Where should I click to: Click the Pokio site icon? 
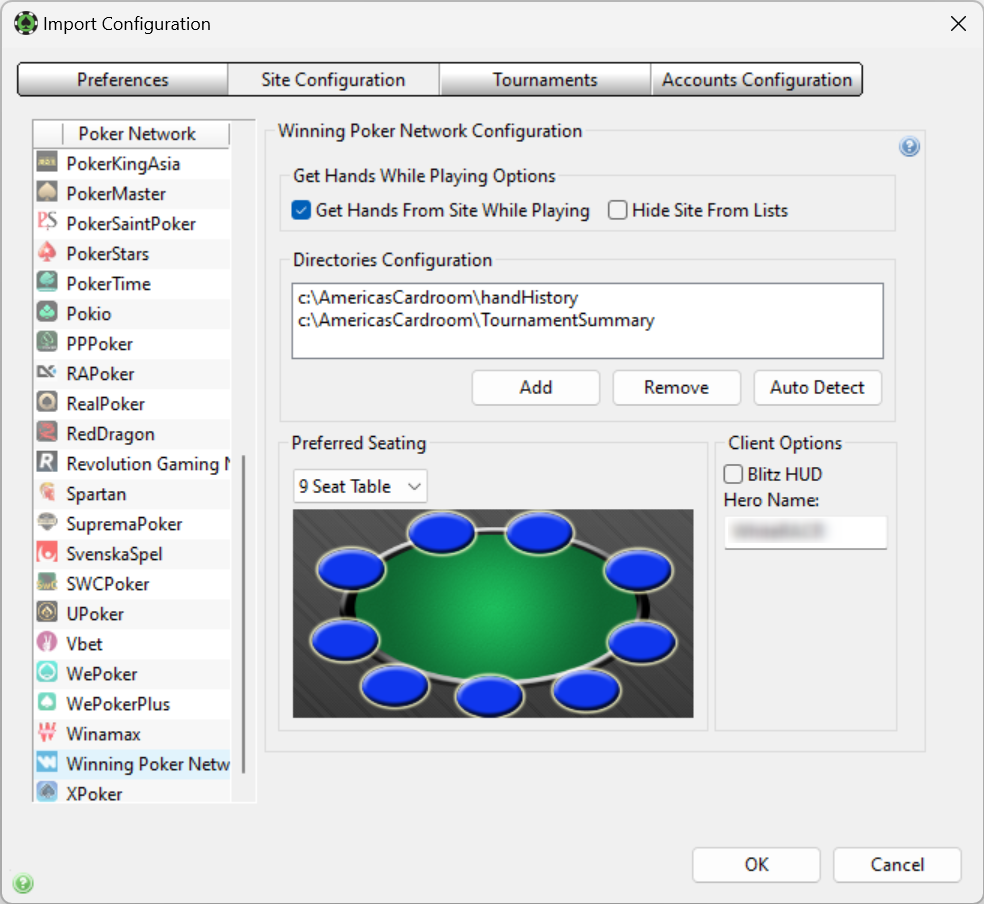point(47,312)
